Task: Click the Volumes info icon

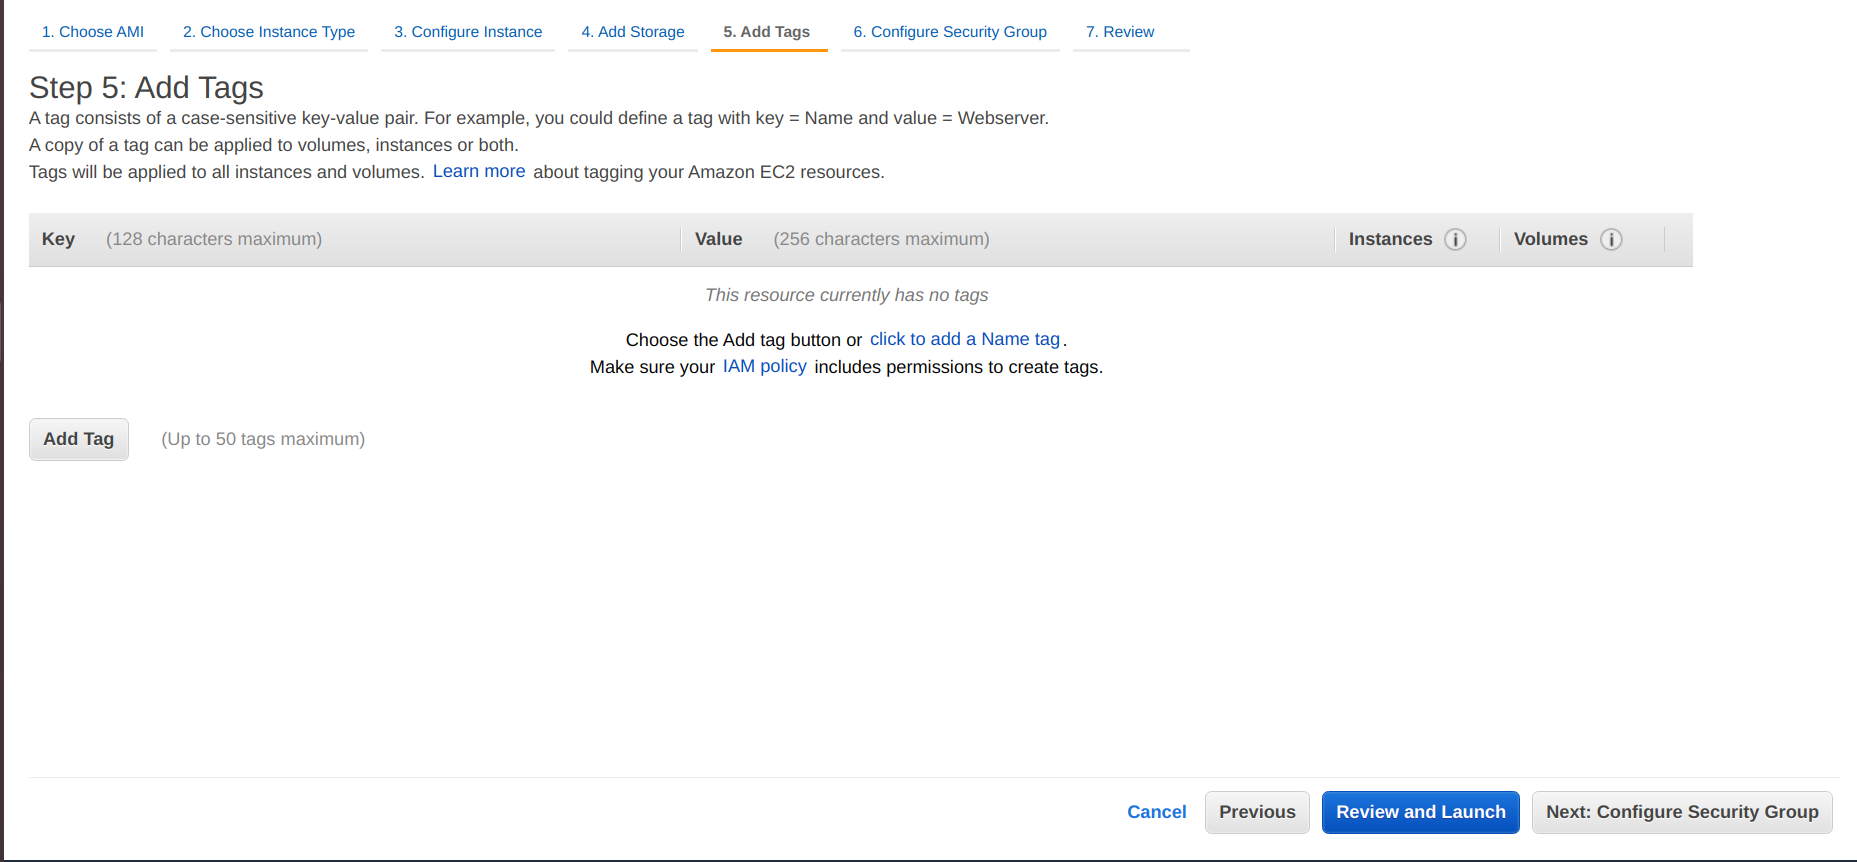Action: pos(1610,240)
